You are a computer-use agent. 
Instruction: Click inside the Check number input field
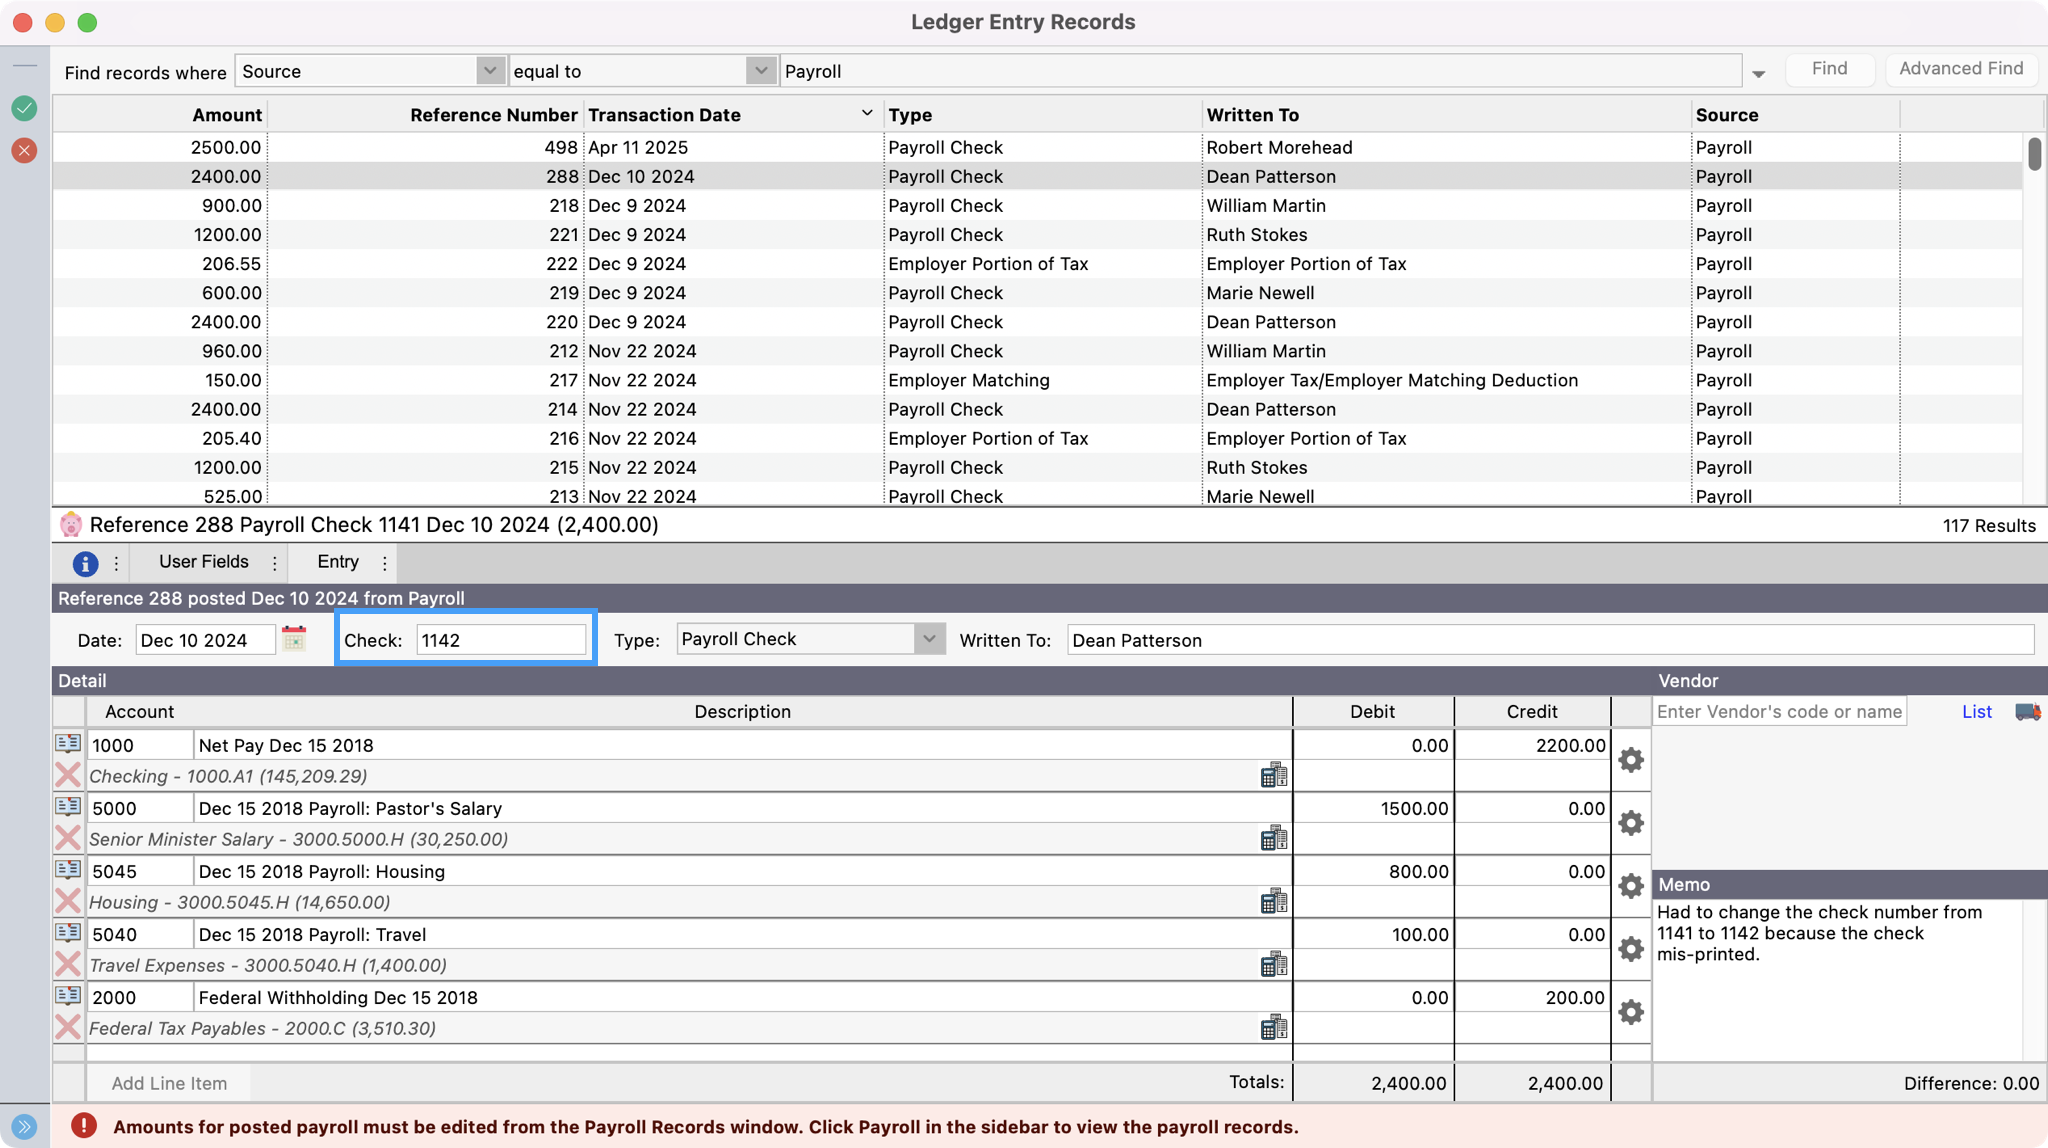499,639
